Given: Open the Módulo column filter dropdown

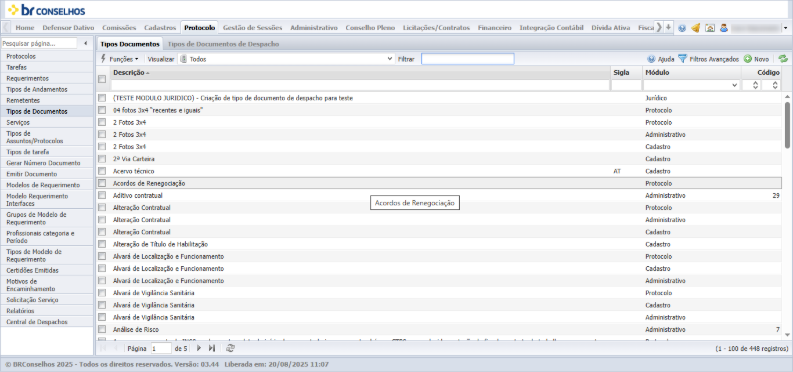Looking at the screenshot, I should pos(735,86).
